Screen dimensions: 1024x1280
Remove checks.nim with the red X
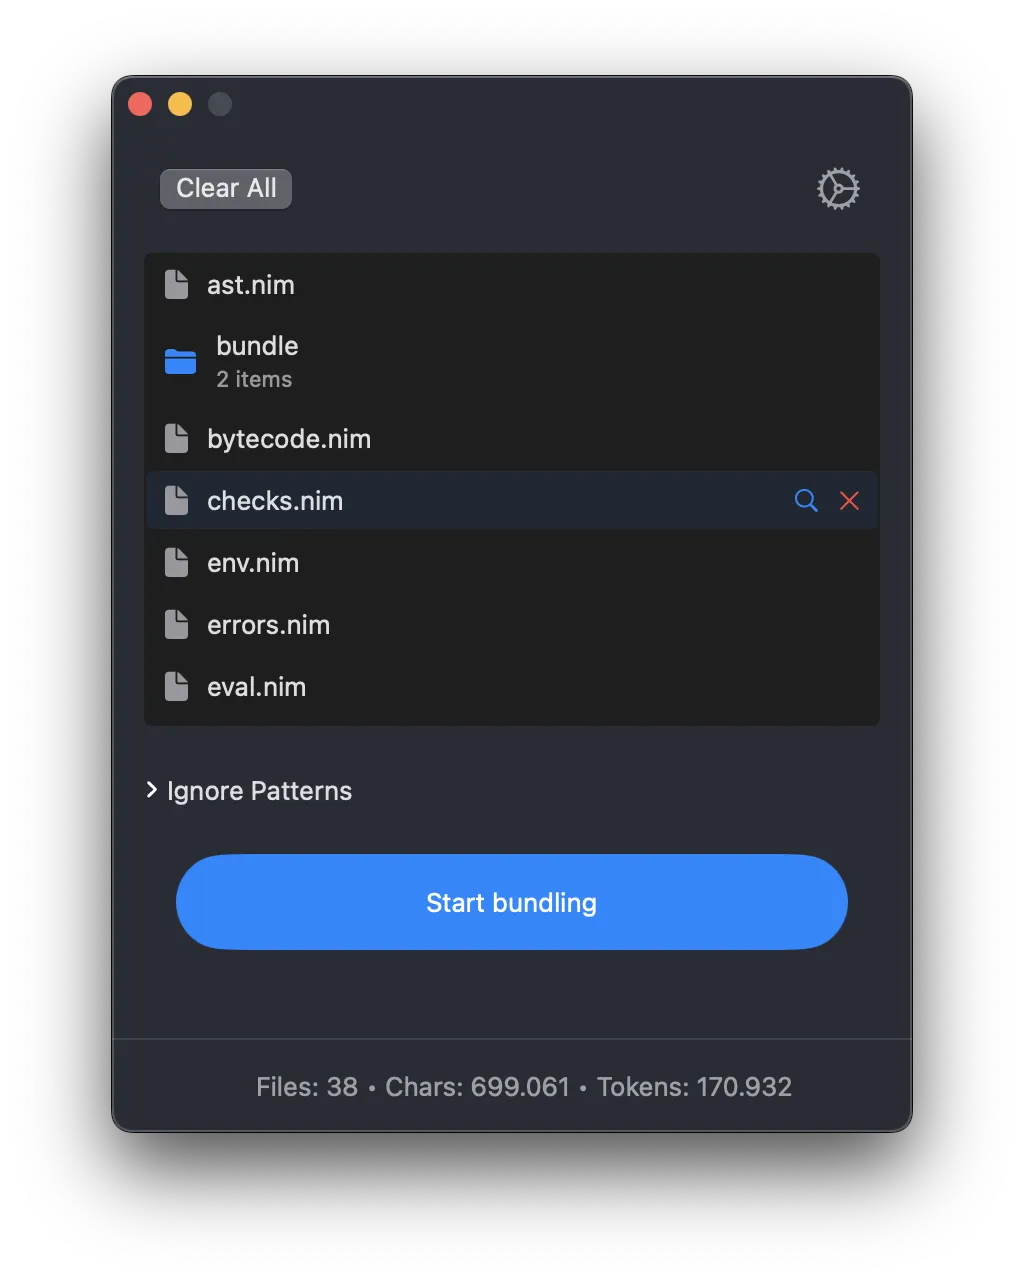(849, 501)
